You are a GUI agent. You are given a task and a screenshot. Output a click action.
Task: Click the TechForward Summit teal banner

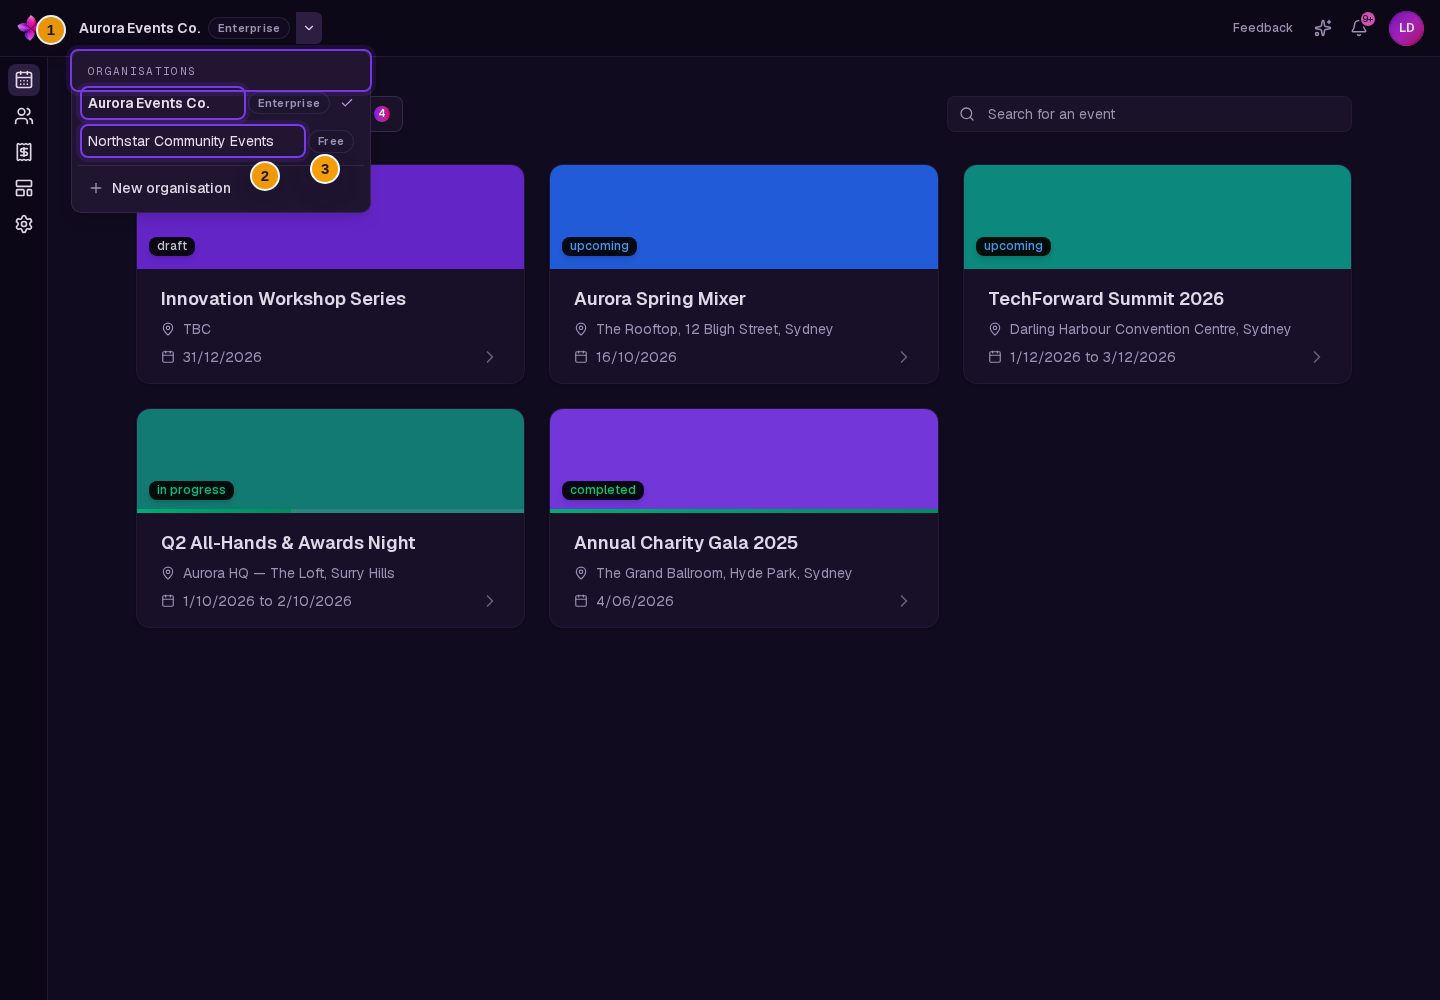1157,217
